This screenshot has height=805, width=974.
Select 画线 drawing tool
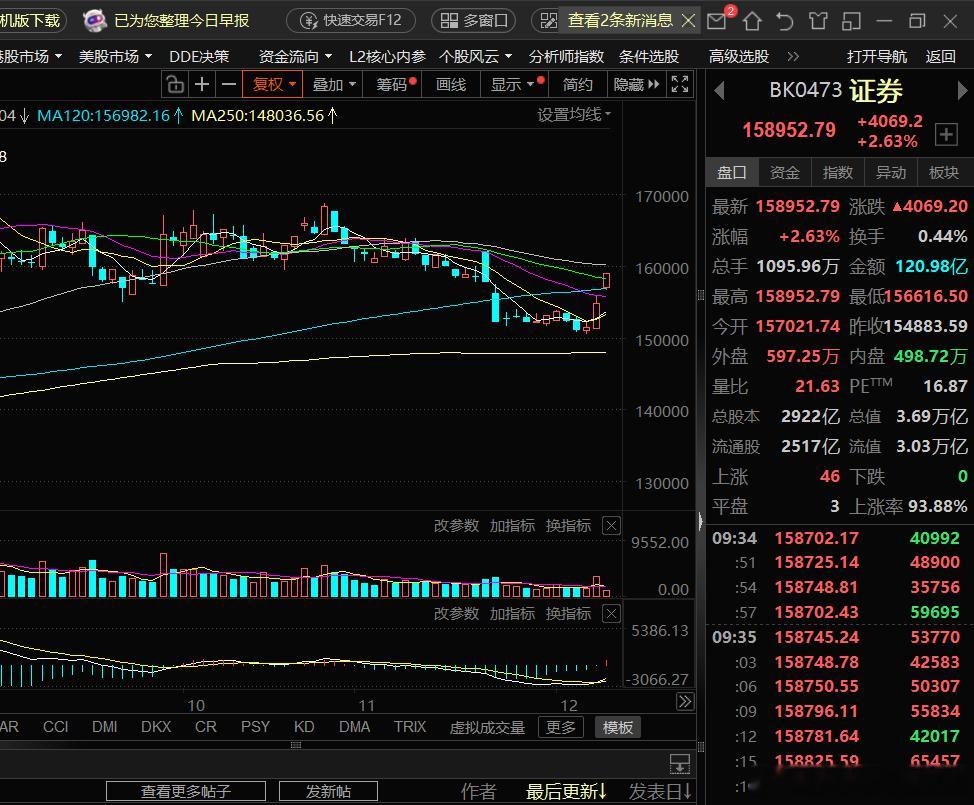point(451,84)
